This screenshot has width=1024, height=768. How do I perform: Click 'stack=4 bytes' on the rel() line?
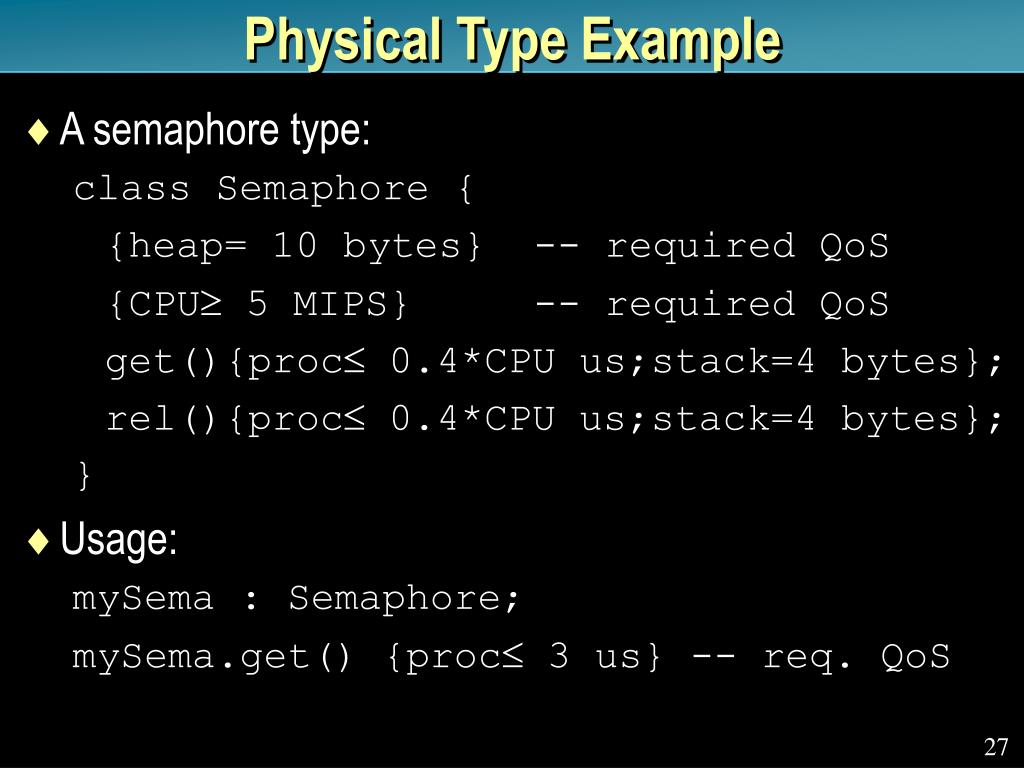coord(805,419)
